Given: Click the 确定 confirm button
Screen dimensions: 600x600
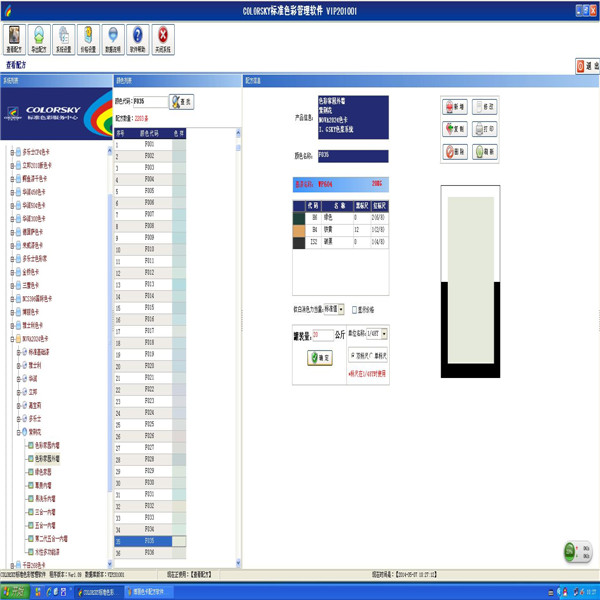Looking at the screenshot, I should coord(320,358).
